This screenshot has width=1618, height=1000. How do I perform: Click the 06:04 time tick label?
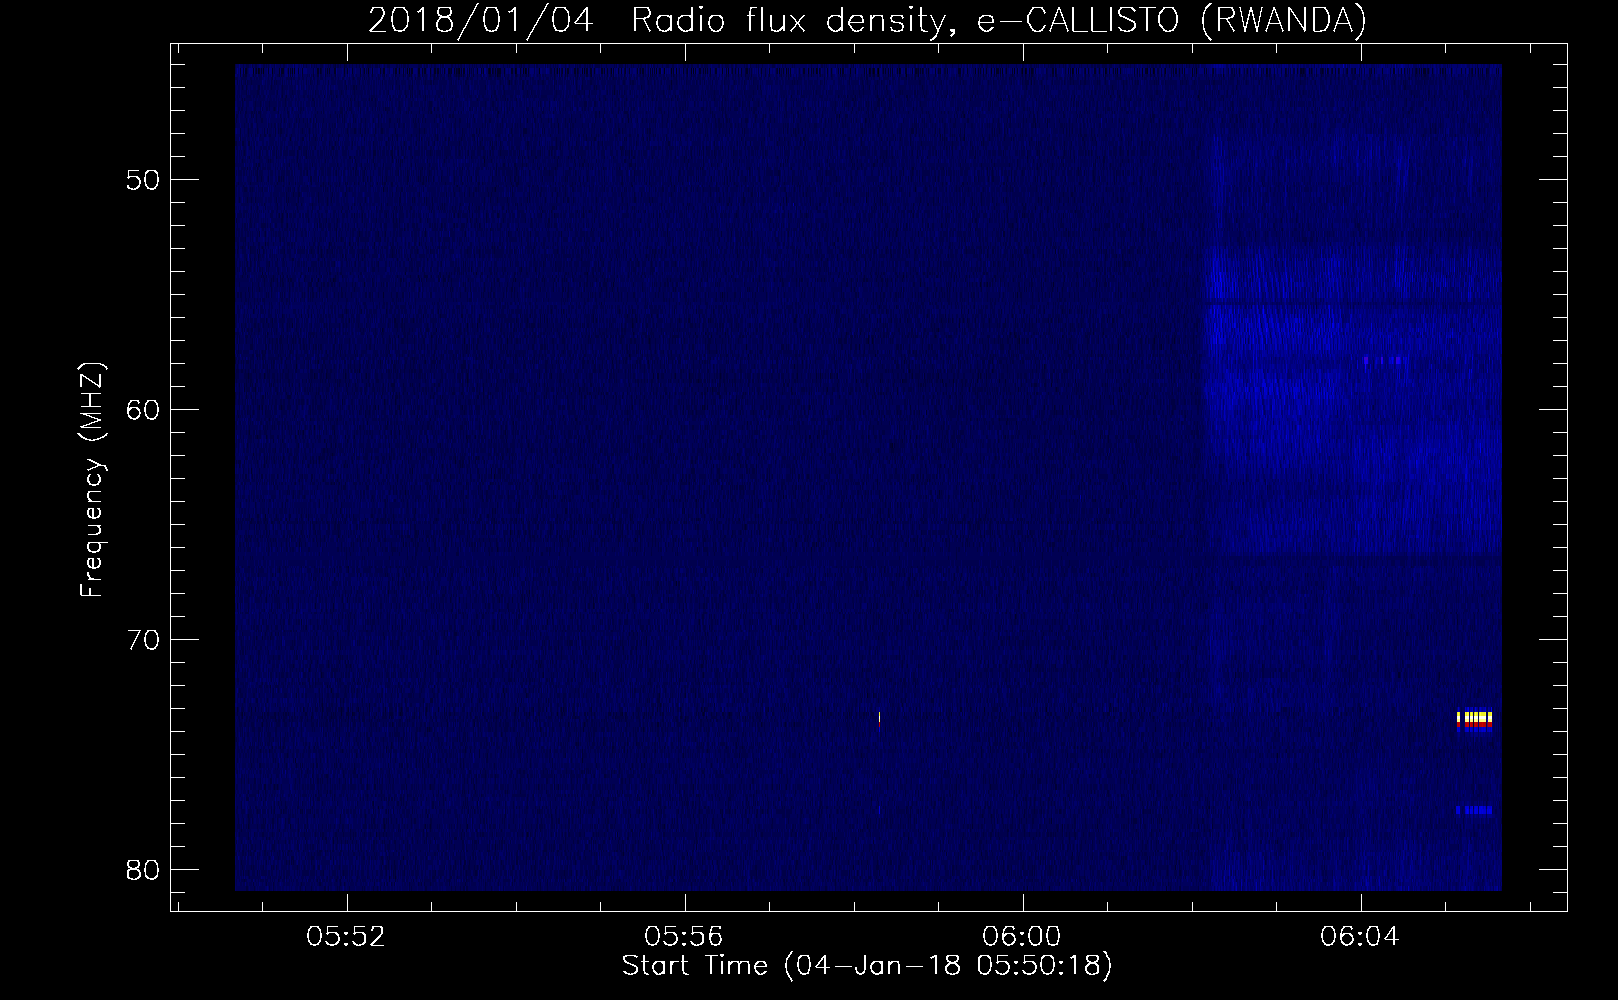pos(1360,937)
